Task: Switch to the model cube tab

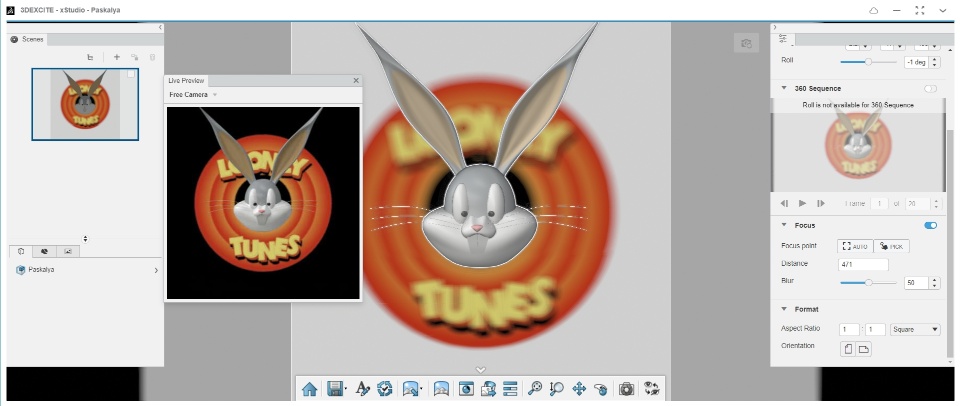Action: pos(21,251)
